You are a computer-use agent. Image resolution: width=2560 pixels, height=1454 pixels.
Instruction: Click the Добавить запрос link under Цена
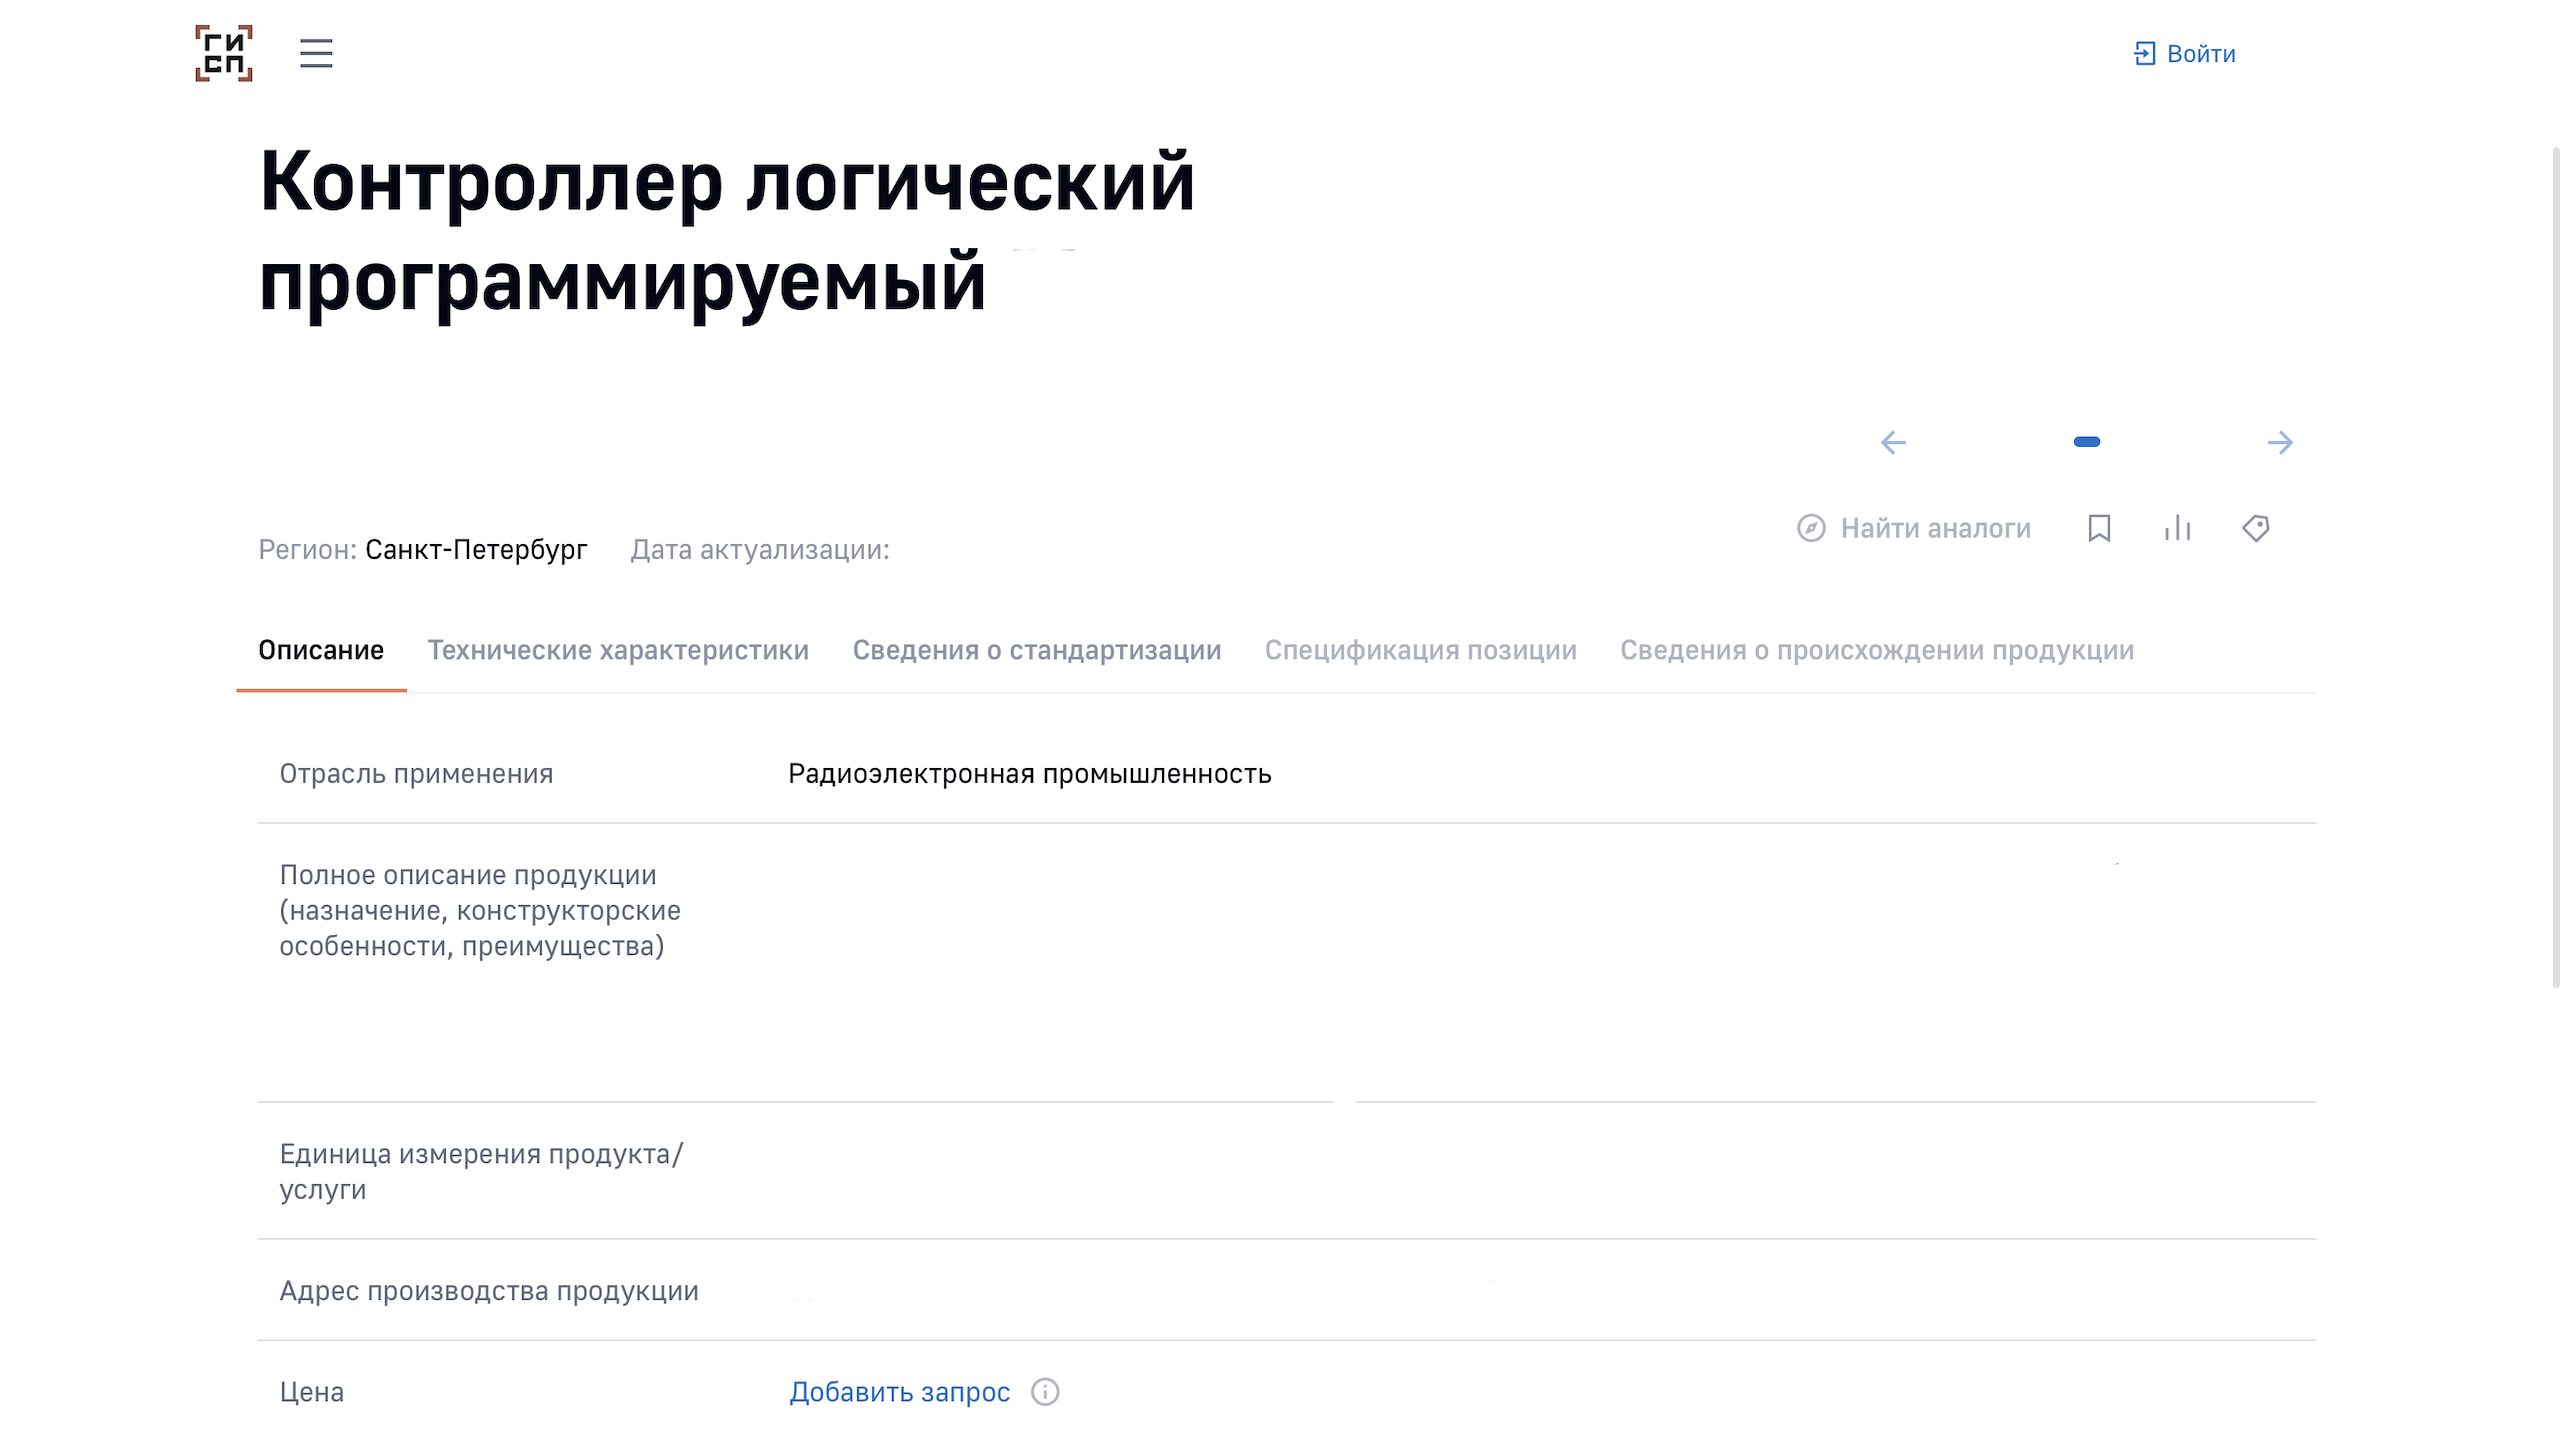coord(898,1391)
